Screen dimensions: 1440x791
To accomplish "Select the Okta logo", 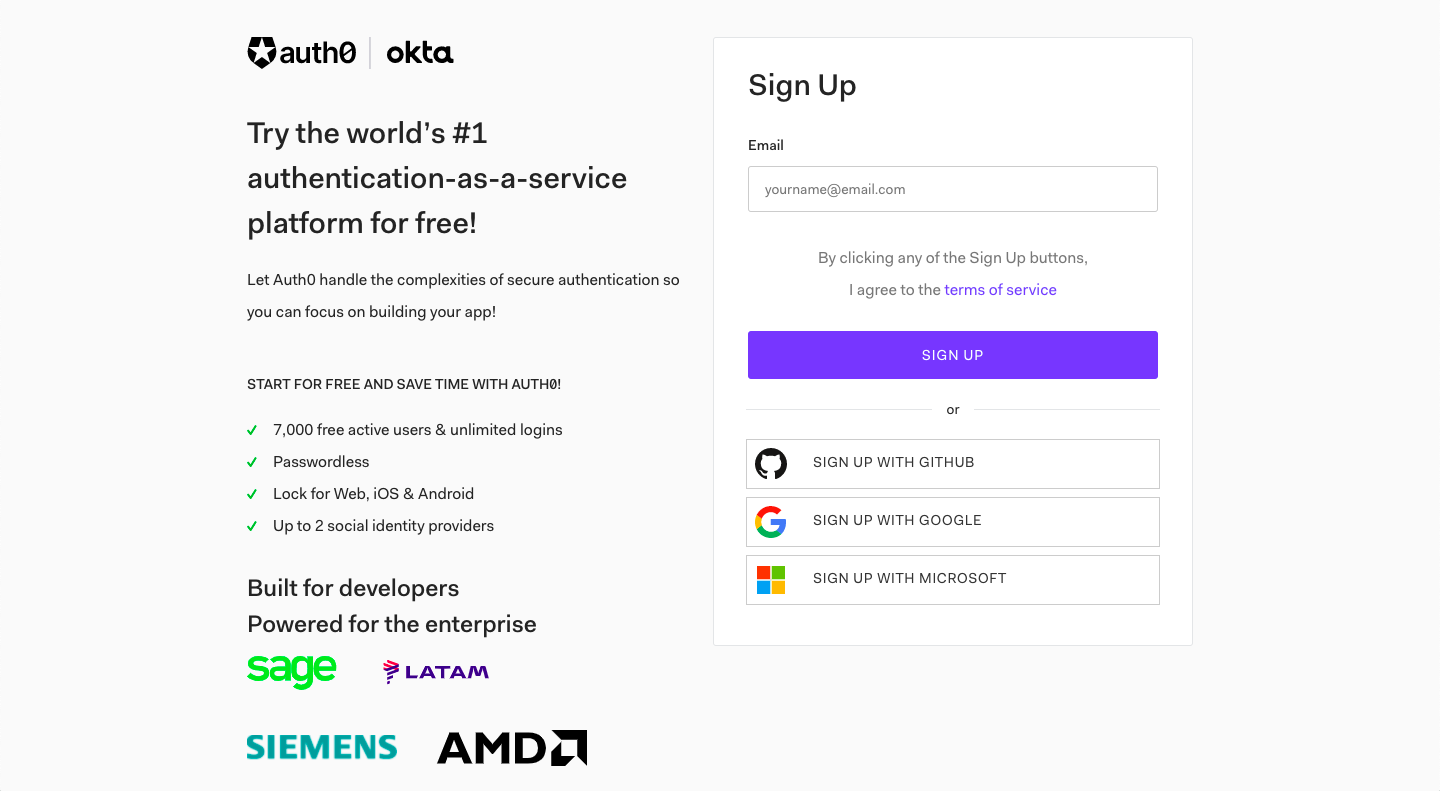I will click(x=419, y=52).
